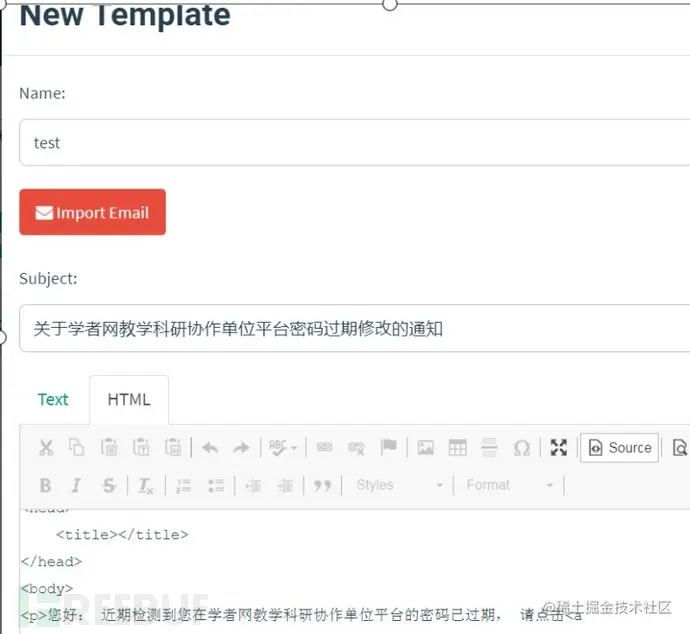Click the Anchor flag icon
The width and height of the screenshot is (690, 634).
click(x=389, y=447)
